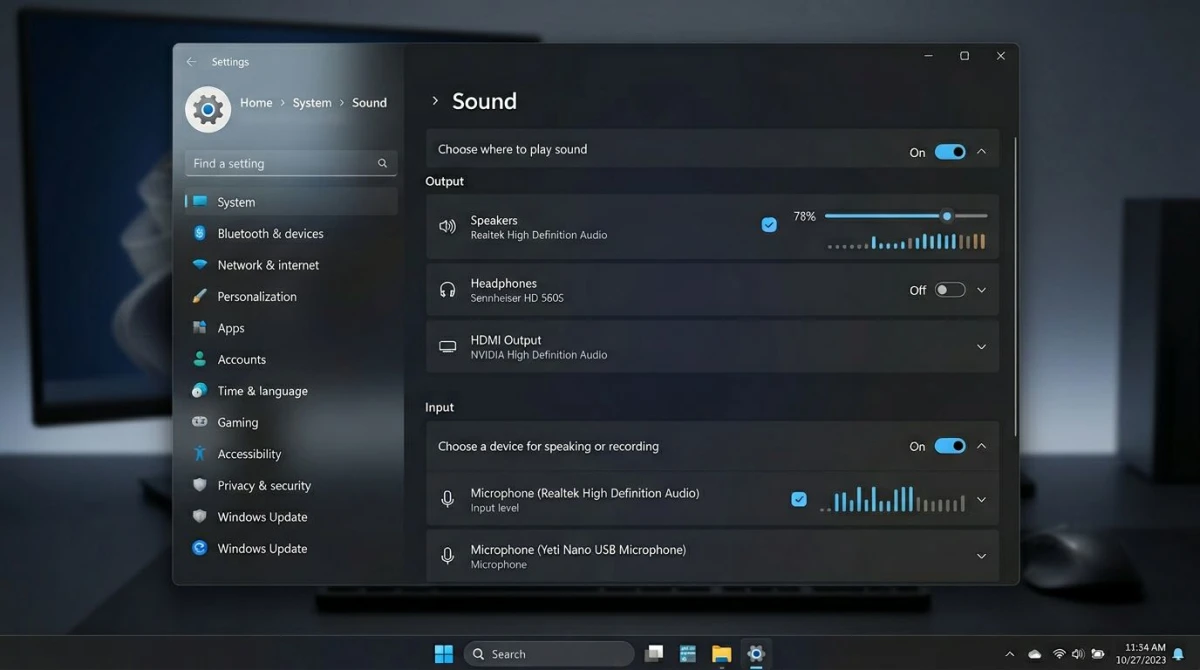
Task: Open File Explorer from the taskbar
Action: (722, 654)
